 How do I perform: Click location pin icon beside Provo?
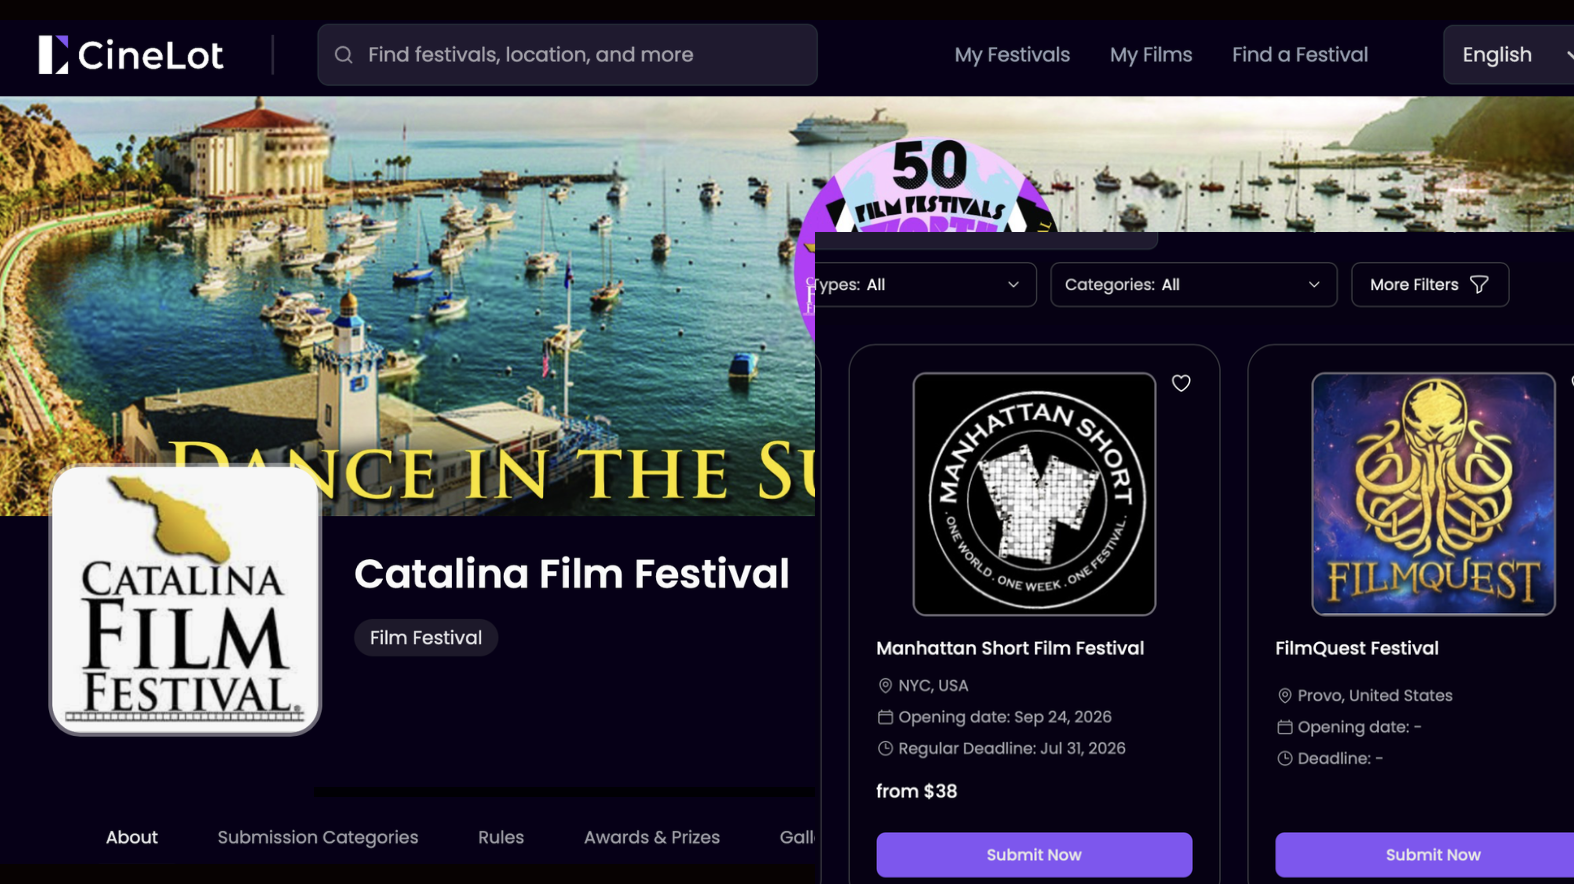coord(1285,696)
